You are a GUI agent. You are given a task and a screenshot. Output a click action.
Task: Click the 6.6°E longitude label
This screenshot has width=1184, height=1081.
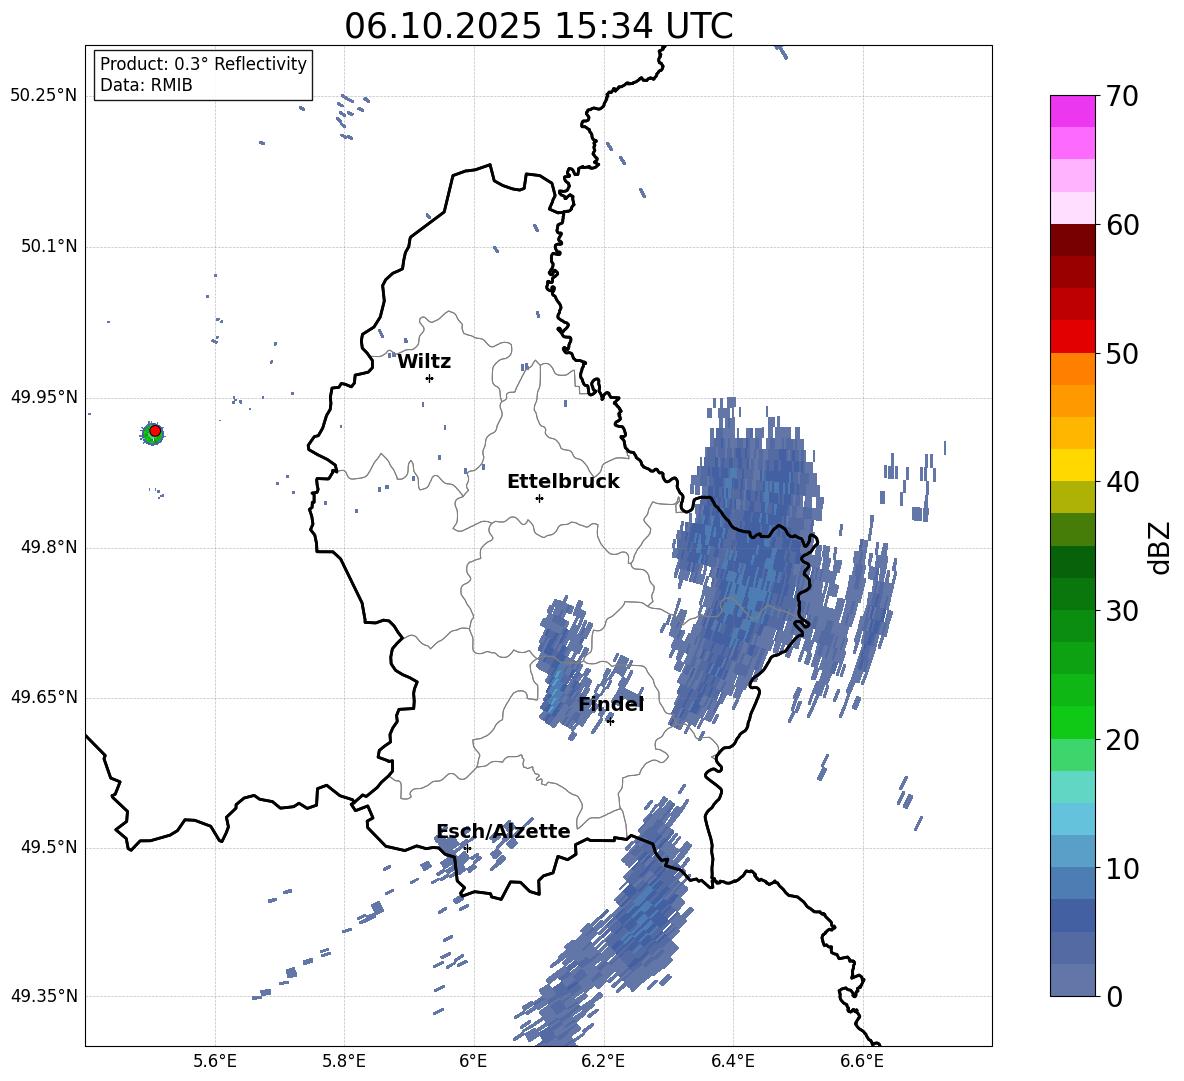point(862,1061)
